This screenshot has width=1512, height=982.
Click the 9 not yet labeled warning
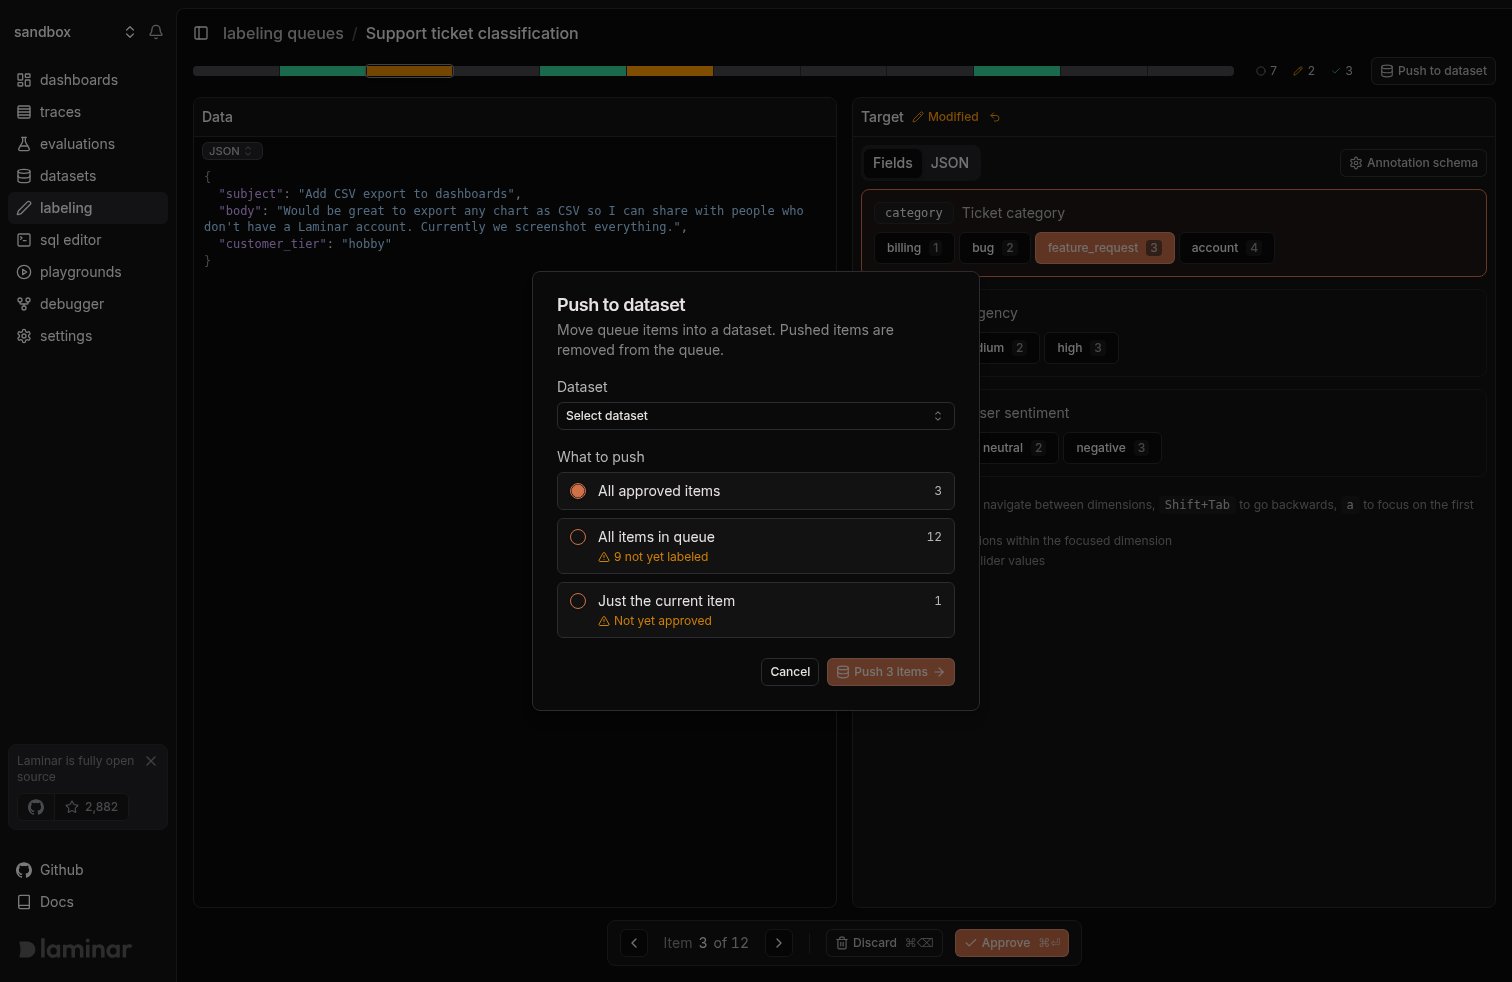653,557
